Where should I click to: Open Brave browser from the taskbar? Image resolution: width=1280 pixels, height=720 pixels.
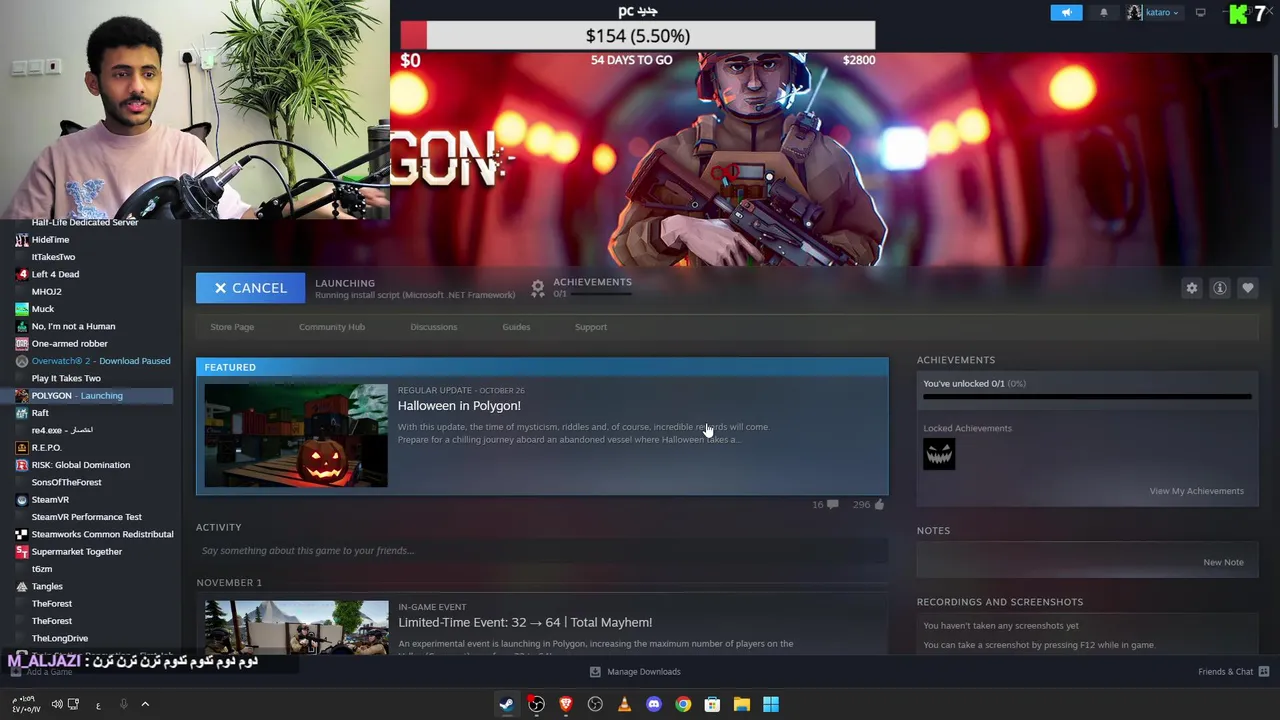566,705
